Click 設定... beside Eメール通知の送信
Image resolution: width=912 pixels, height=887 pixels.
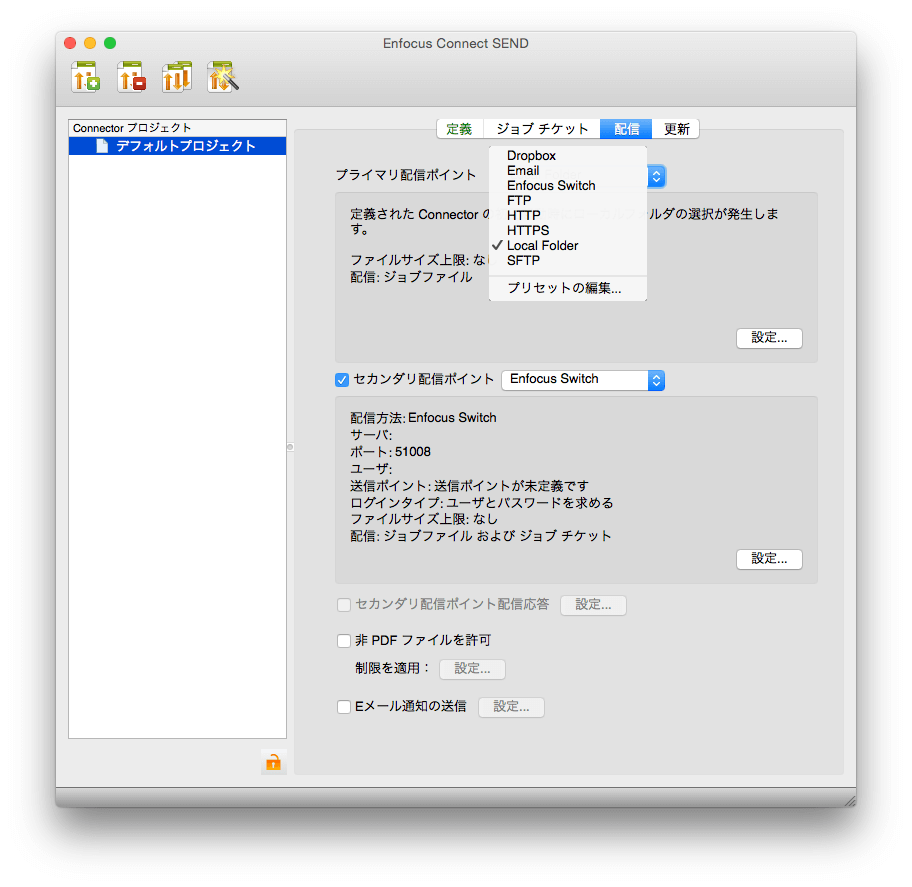(x=511, y=707)
